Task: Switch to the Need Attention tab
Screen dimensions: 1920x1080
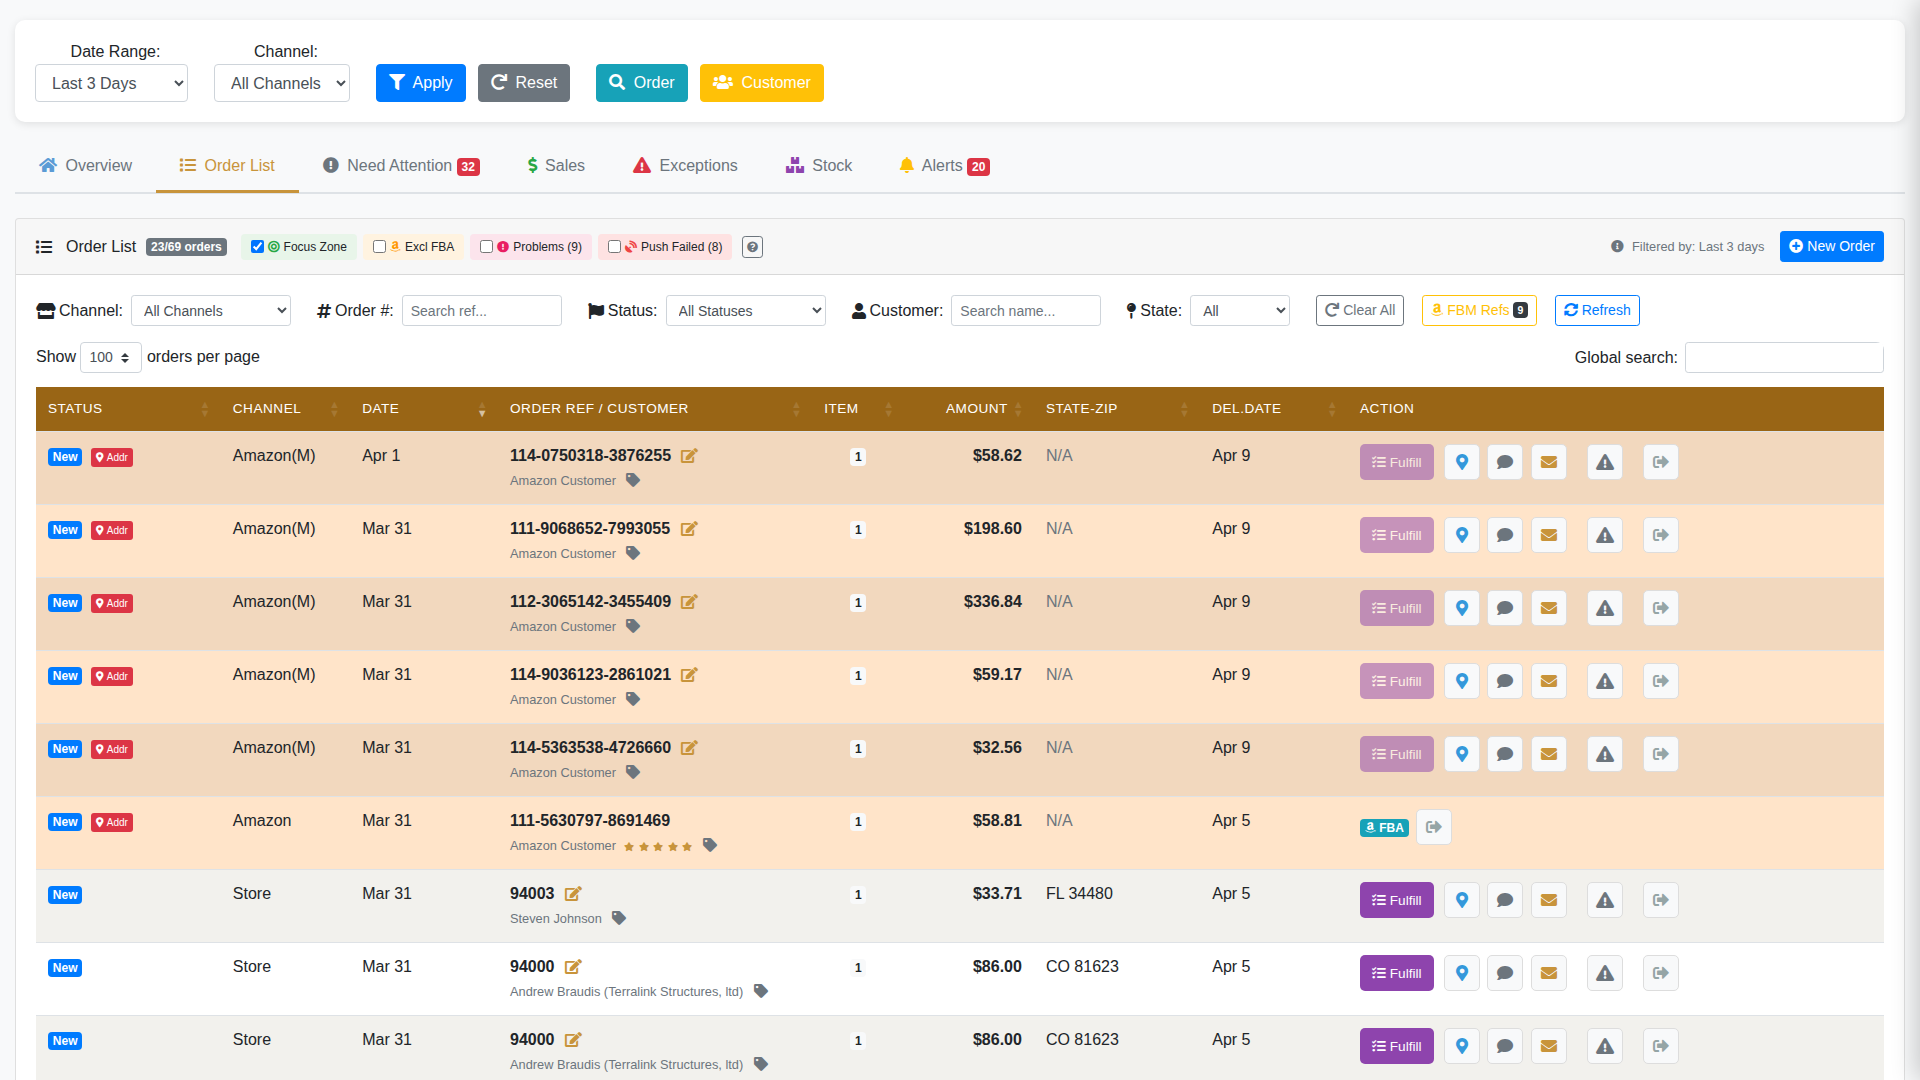Action: 399,165
